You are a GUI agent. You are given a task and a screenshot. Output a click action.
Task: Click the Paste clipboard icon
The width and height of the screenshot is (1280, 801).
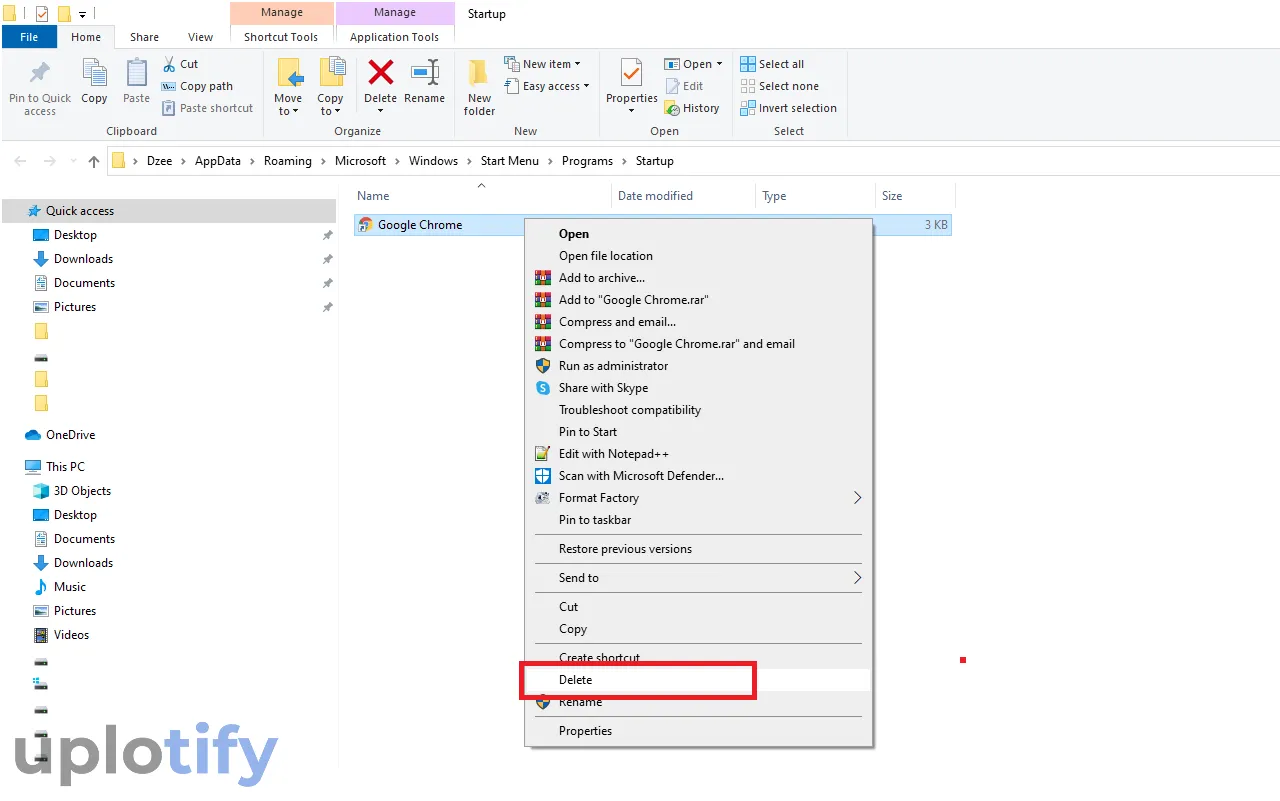[x=136, y=74]
